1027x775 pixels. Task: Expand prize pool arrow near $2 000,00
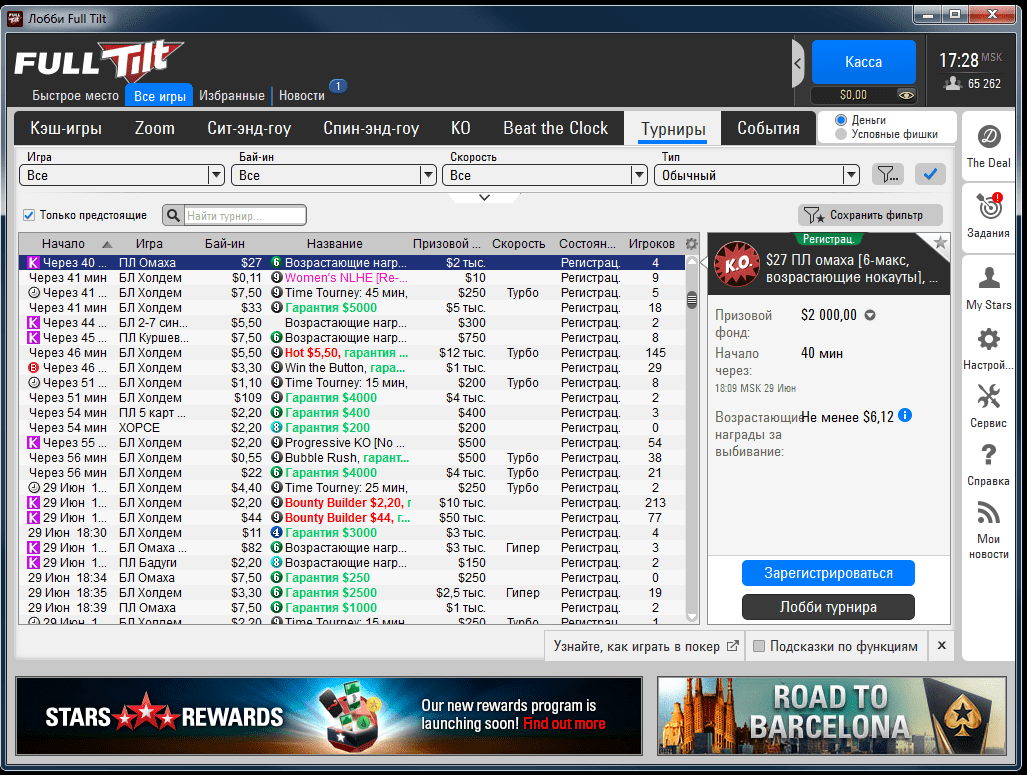[x=870, y=315]
